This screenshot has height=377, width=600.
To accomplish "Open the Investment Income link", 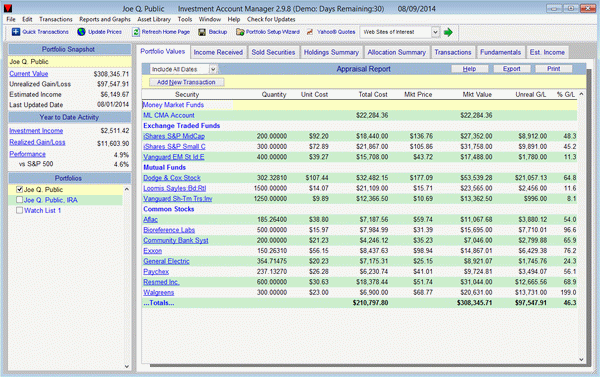I will [x=36, y=131].
